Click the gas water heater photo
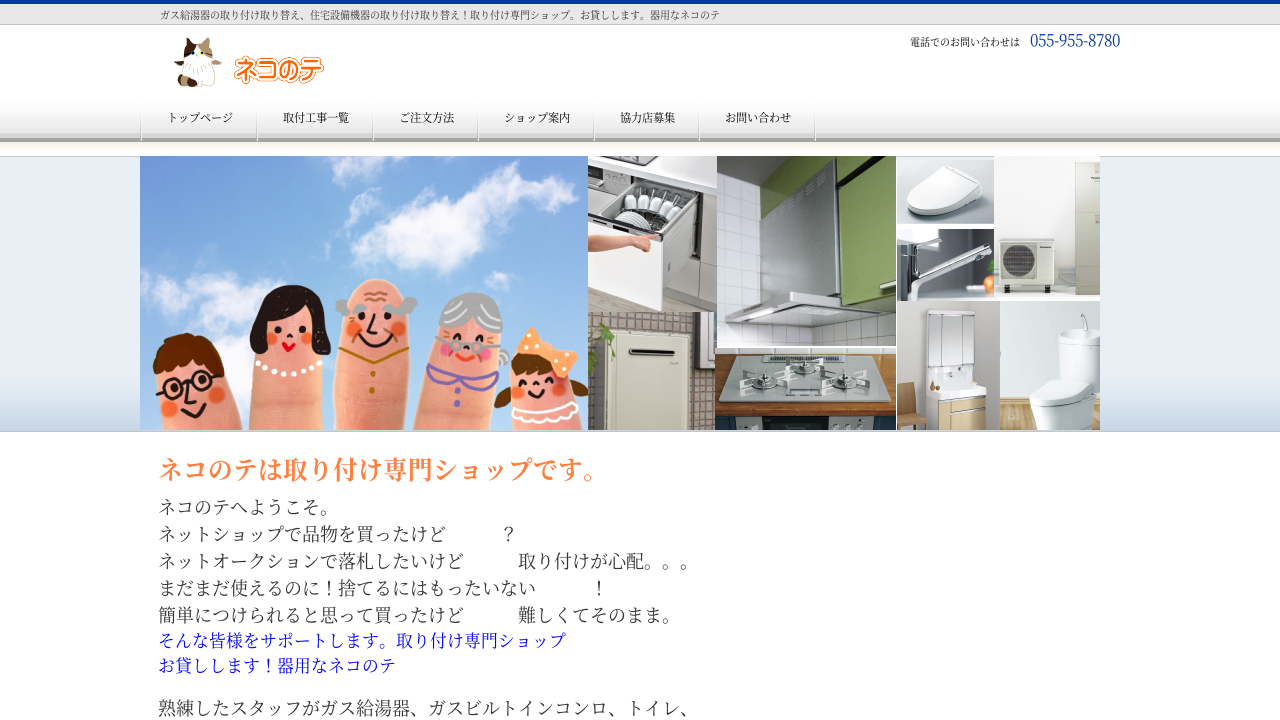This screenshot has height=720, width=1280. 650,375
